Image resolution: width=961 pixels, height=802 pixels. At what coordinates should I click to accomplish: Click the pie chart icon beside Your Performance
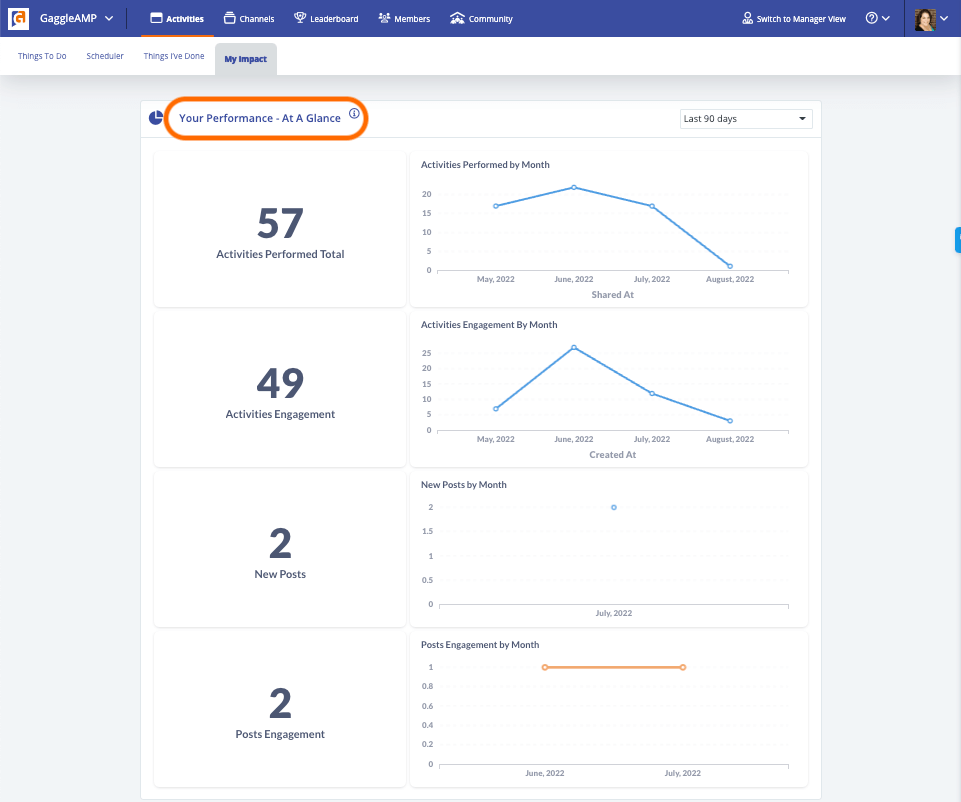pyautogui.click(x=156, y=117)
